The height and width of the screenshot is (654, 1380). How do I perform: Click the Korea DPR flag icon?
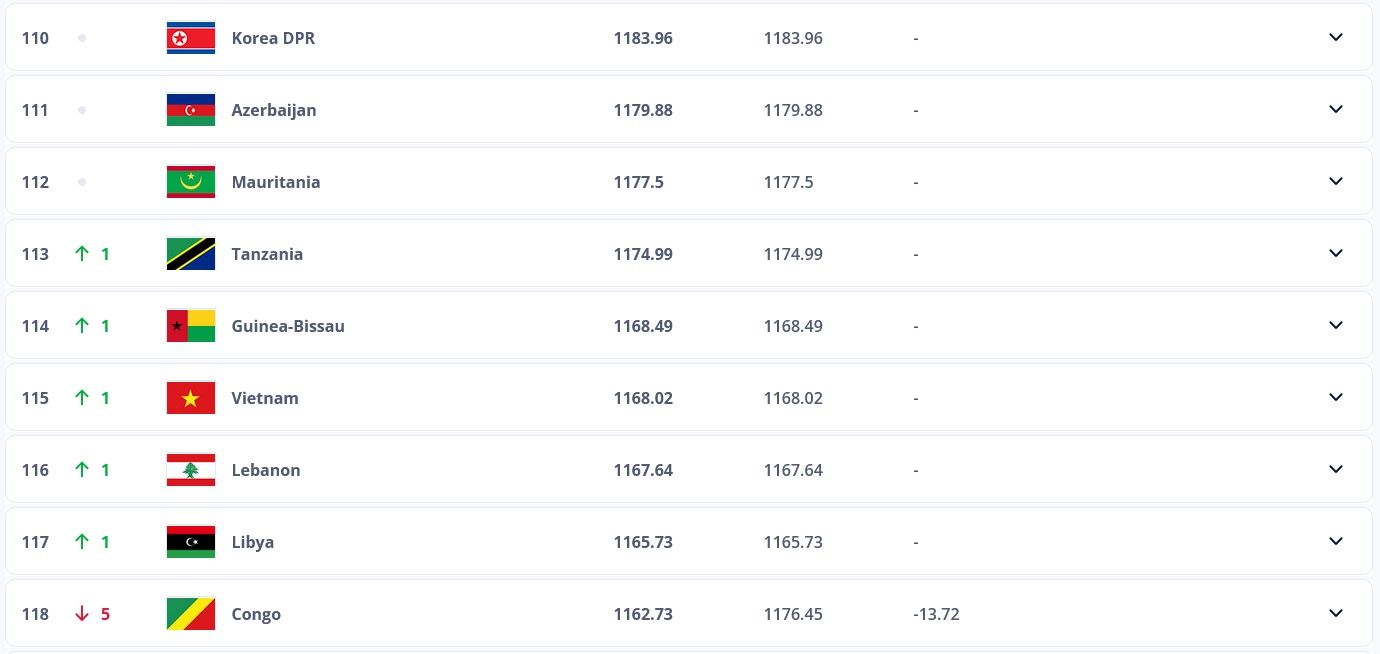190,38
